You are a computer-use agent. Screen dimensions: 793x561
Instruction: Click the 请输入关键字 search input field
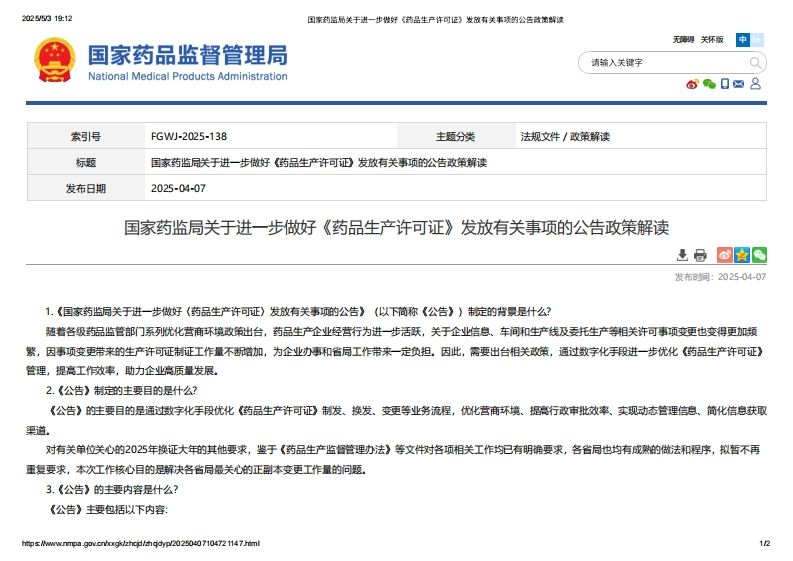coord(660,63)
